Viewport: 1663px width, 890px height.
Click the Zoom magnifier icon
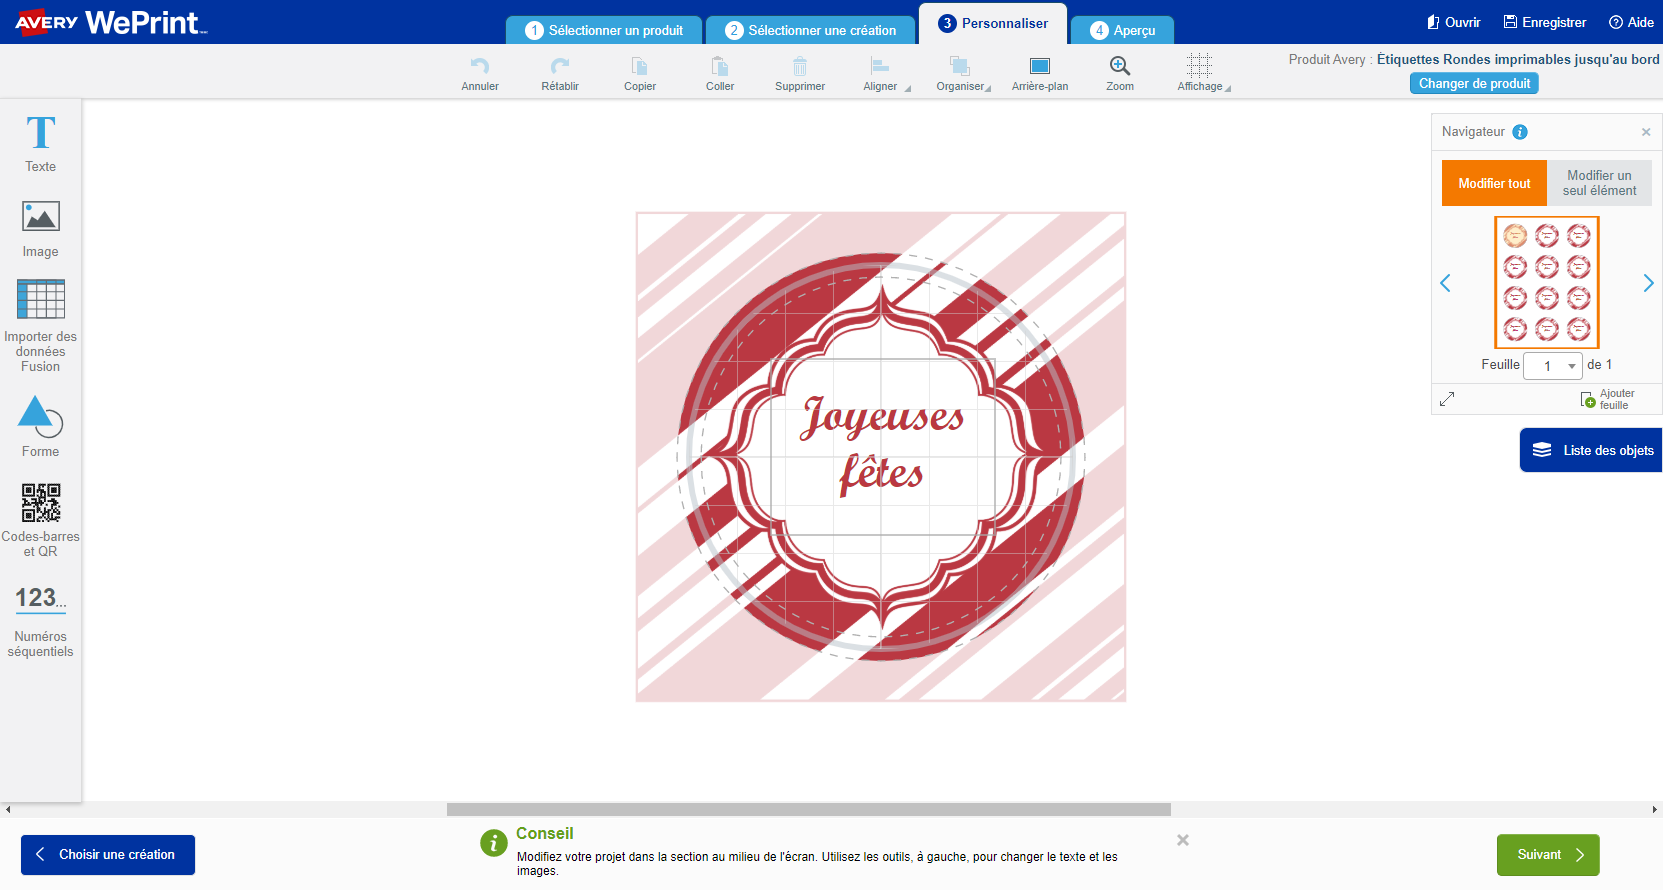pyautogui.click(x=1120, y=66)
